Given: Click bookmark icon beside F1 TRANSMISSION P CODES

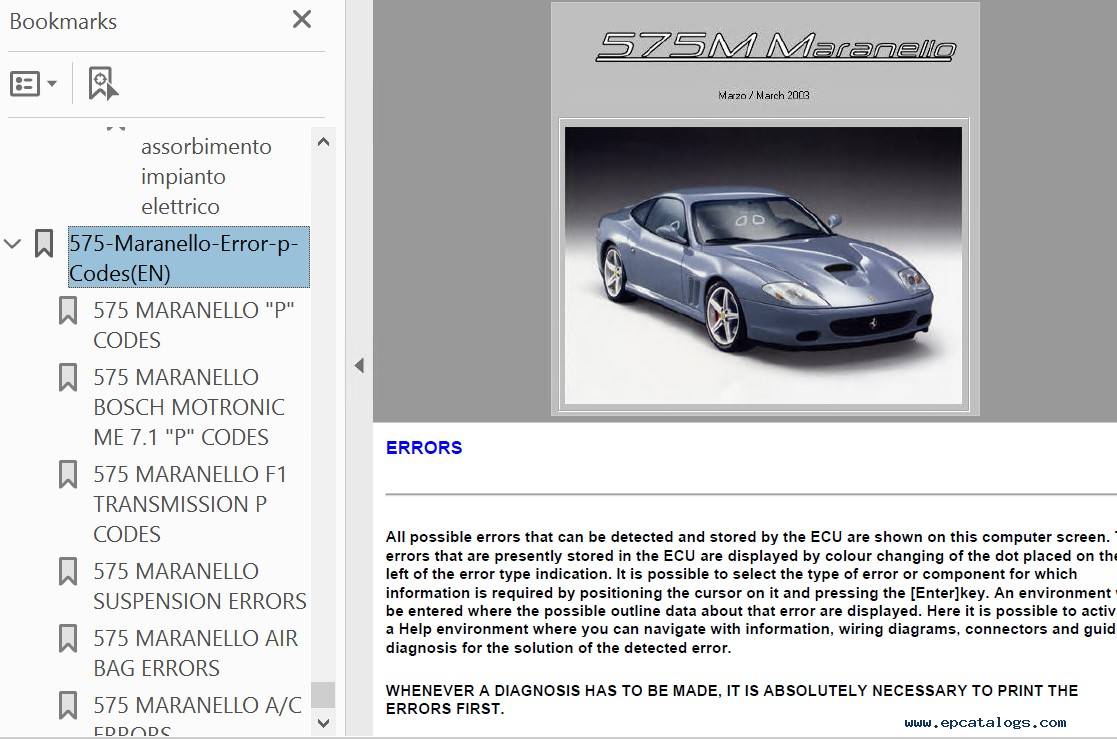Looking at the screenshot, I should (68, 475).
